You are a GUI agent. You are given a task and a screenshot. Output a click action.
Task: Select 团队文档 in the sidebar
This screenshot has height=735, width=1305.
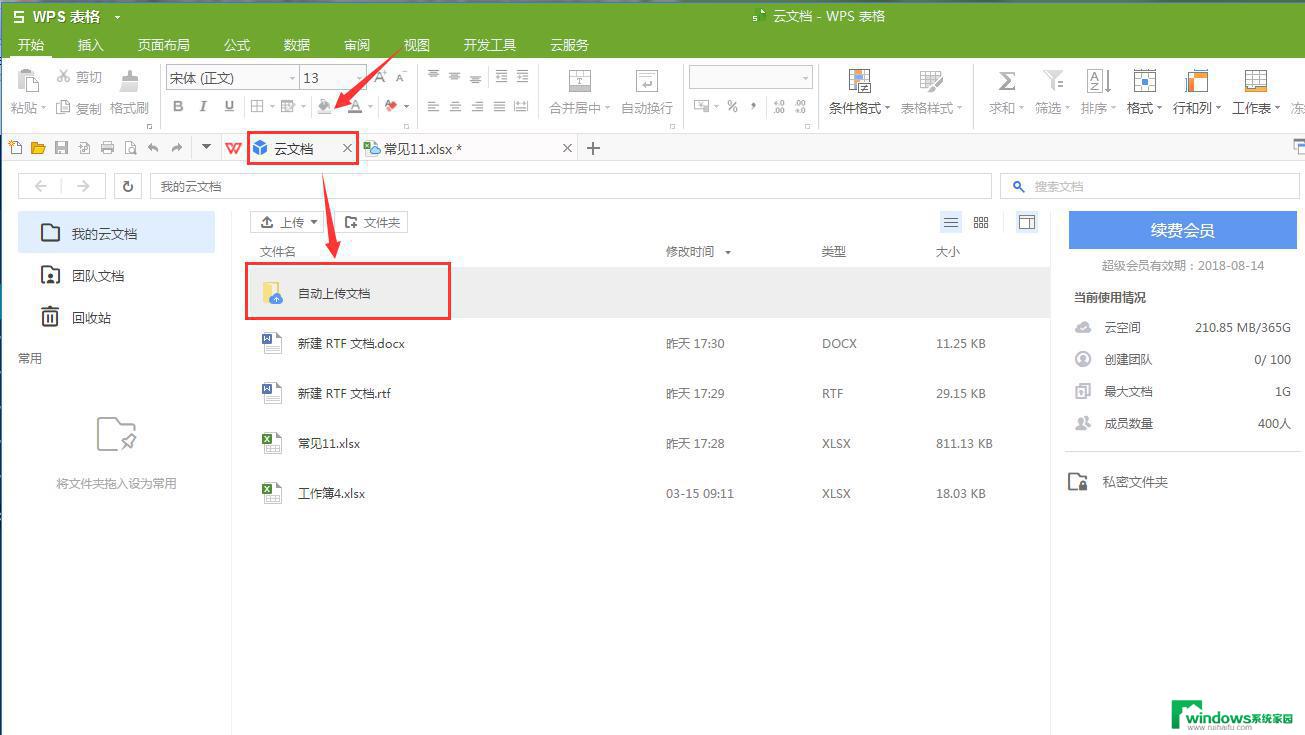116,276
